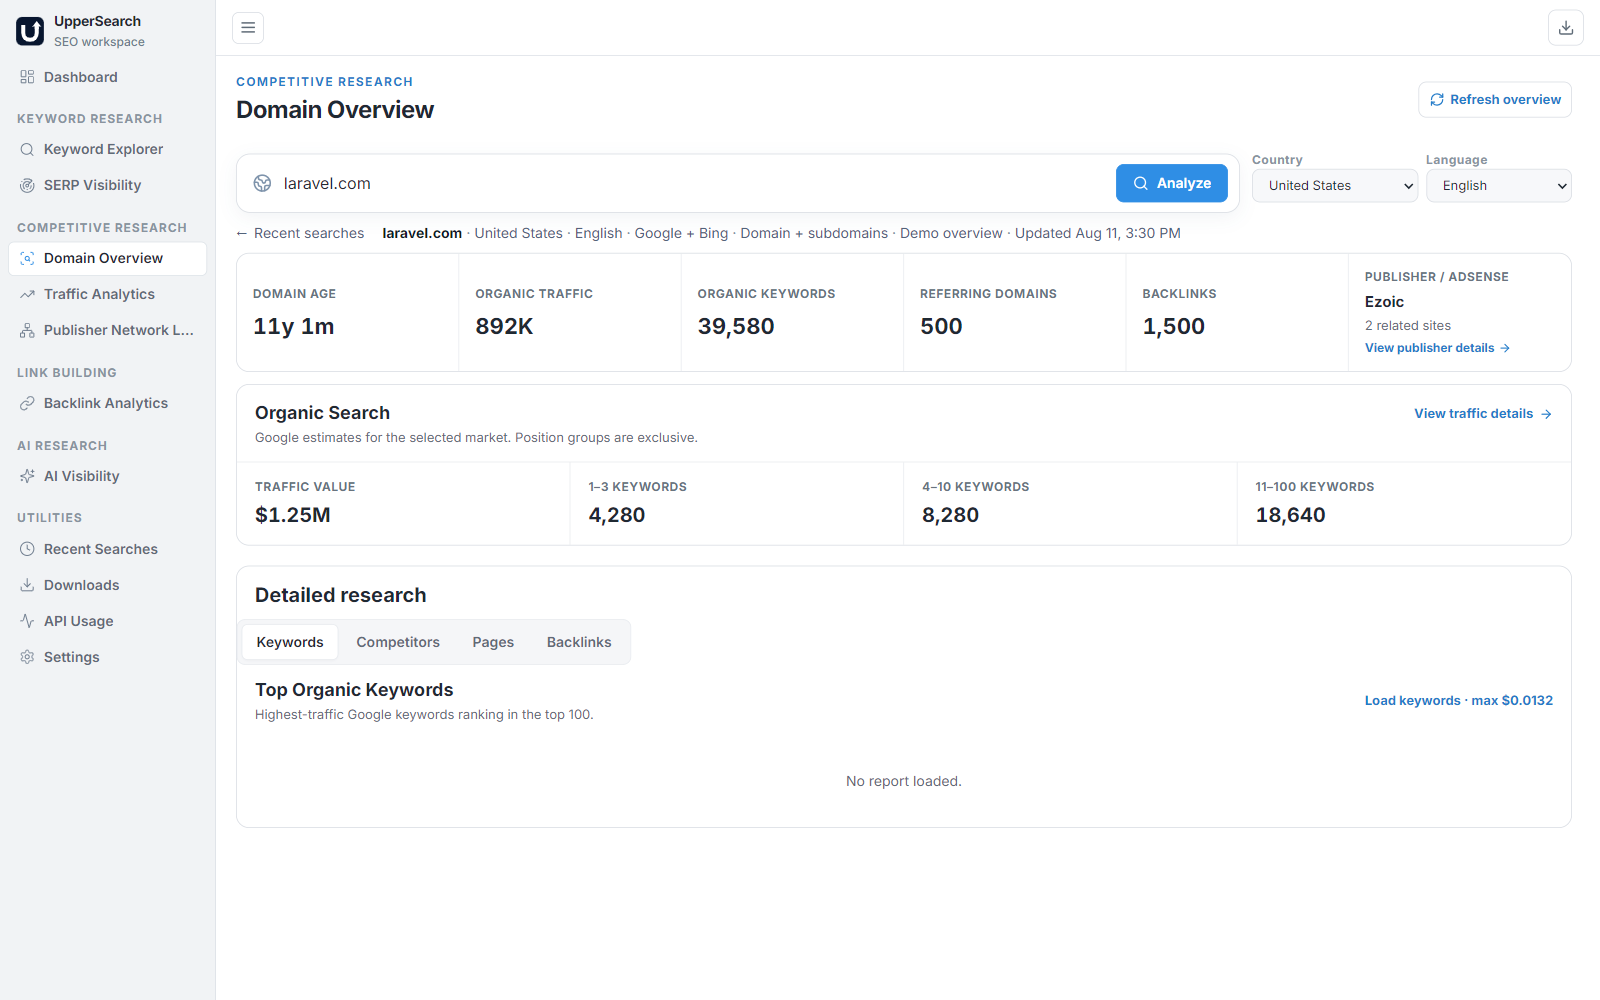Click the Backlinks 1,500 value
This screenshot has height=1000, width=1600.
(x=1173, y=326)
